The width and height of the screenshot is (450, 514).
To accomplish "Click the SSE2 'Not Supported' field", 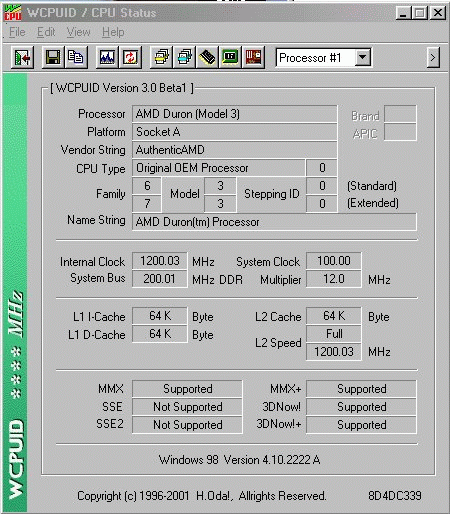I will [x=187, y=425].
